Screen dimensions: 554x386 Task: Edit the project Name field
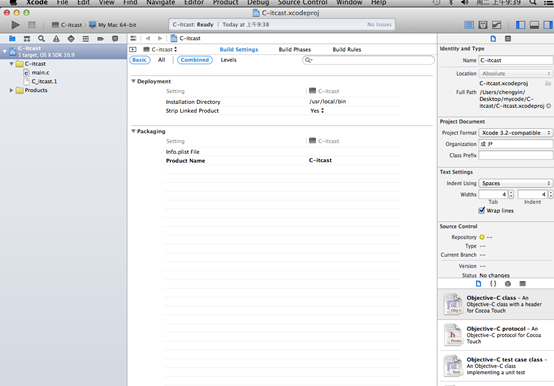coord(515,60)
